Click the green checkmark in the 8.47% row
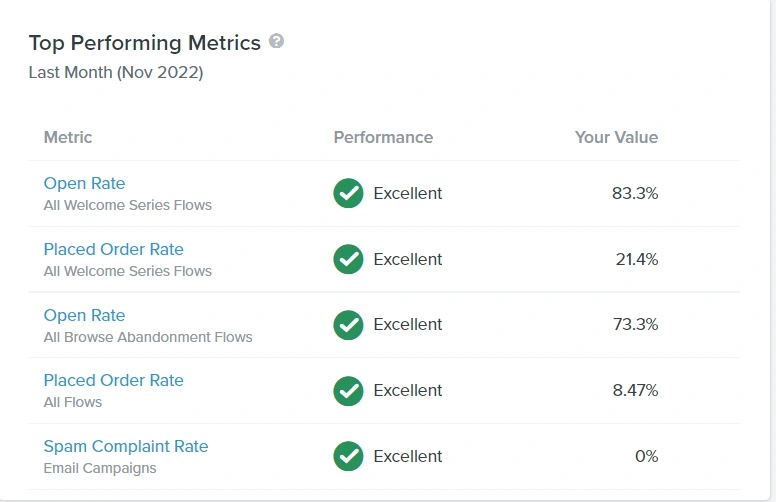This screenshot has height=502, width=776. point(348,390)
